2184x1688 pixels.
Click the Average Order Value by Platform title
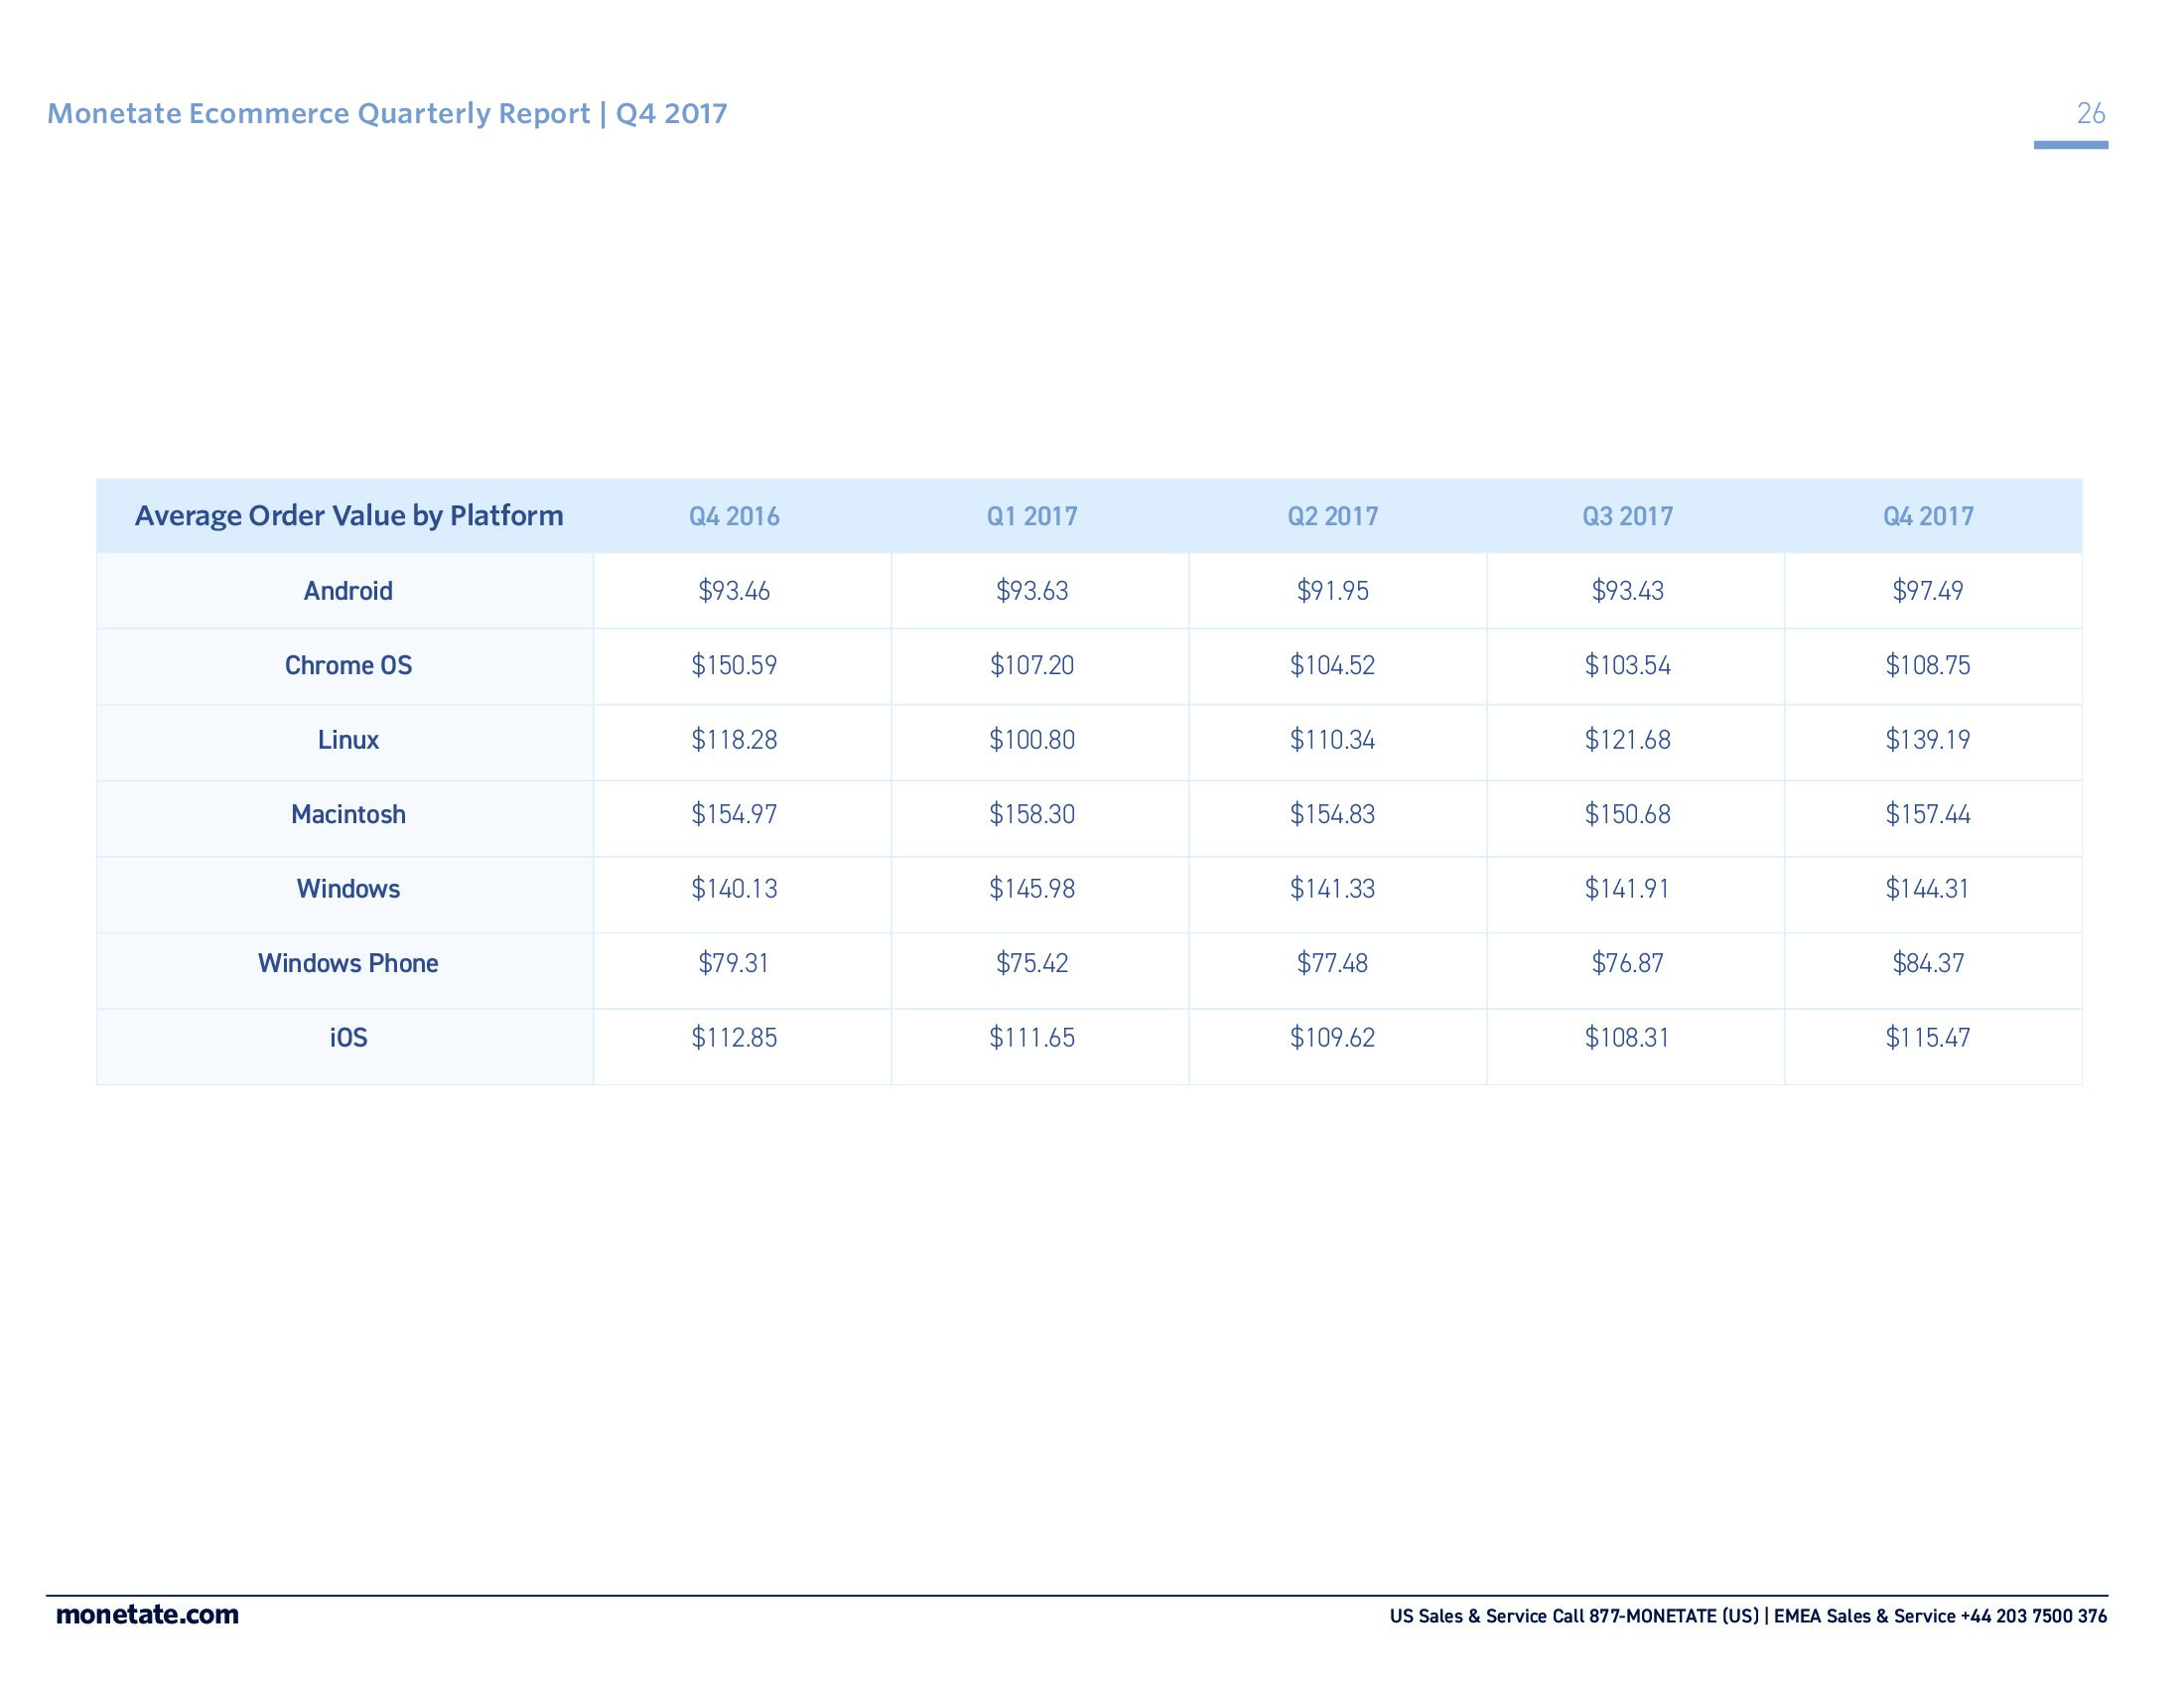349,516
